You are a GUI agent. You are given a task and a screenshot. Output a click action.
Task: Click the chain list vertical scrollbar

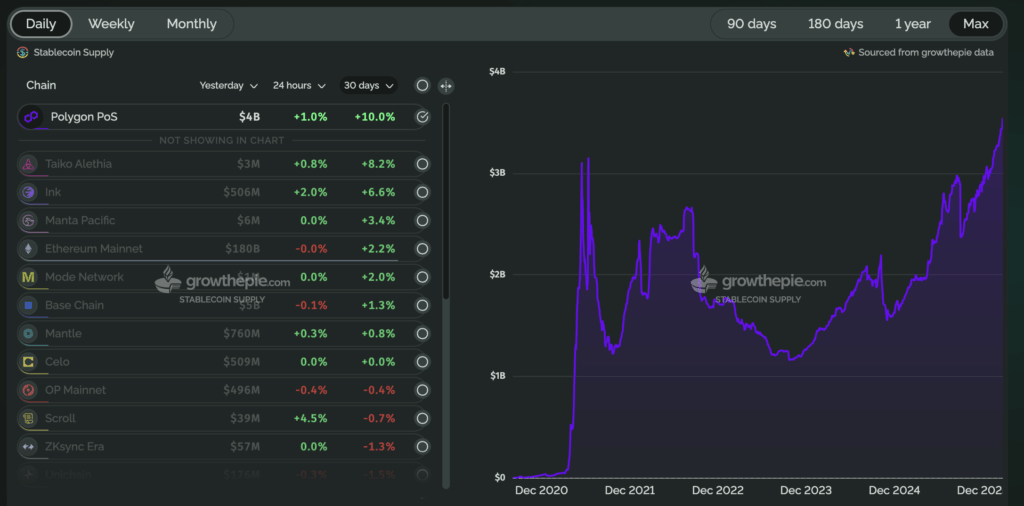tap(445, 200)
